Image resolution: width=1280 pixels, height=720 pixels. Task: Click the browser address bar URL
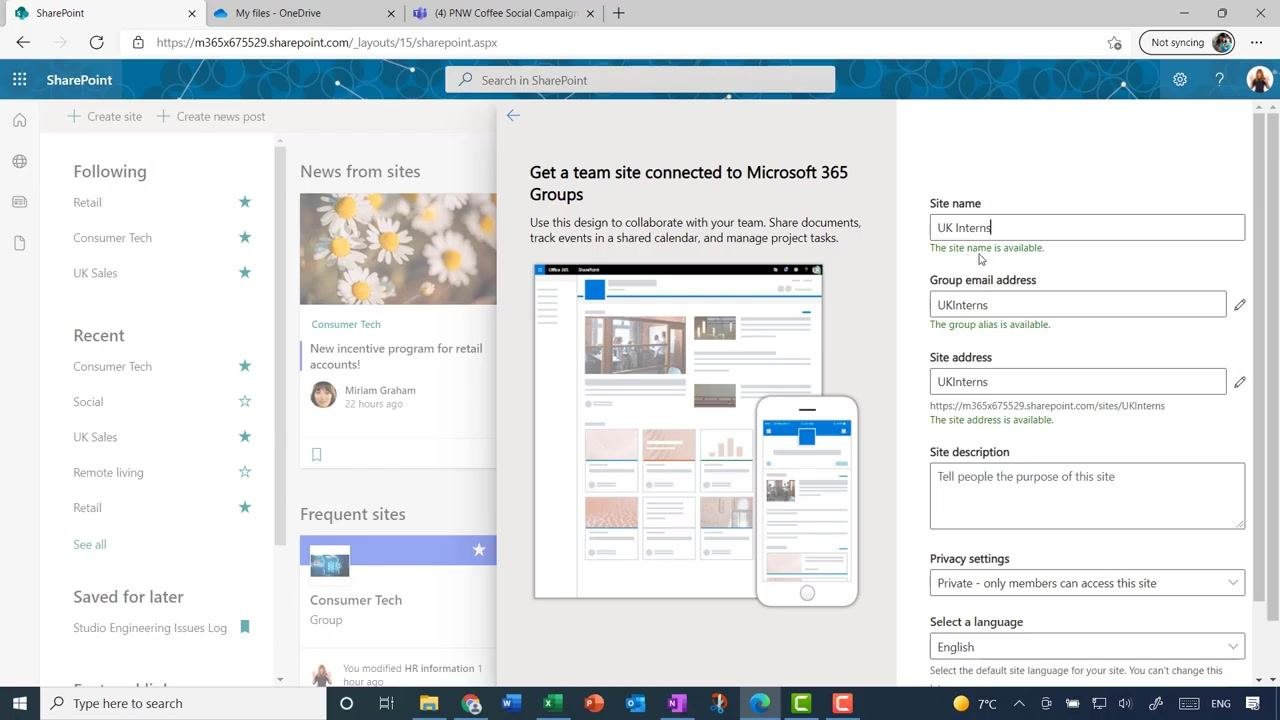(327, 42)
